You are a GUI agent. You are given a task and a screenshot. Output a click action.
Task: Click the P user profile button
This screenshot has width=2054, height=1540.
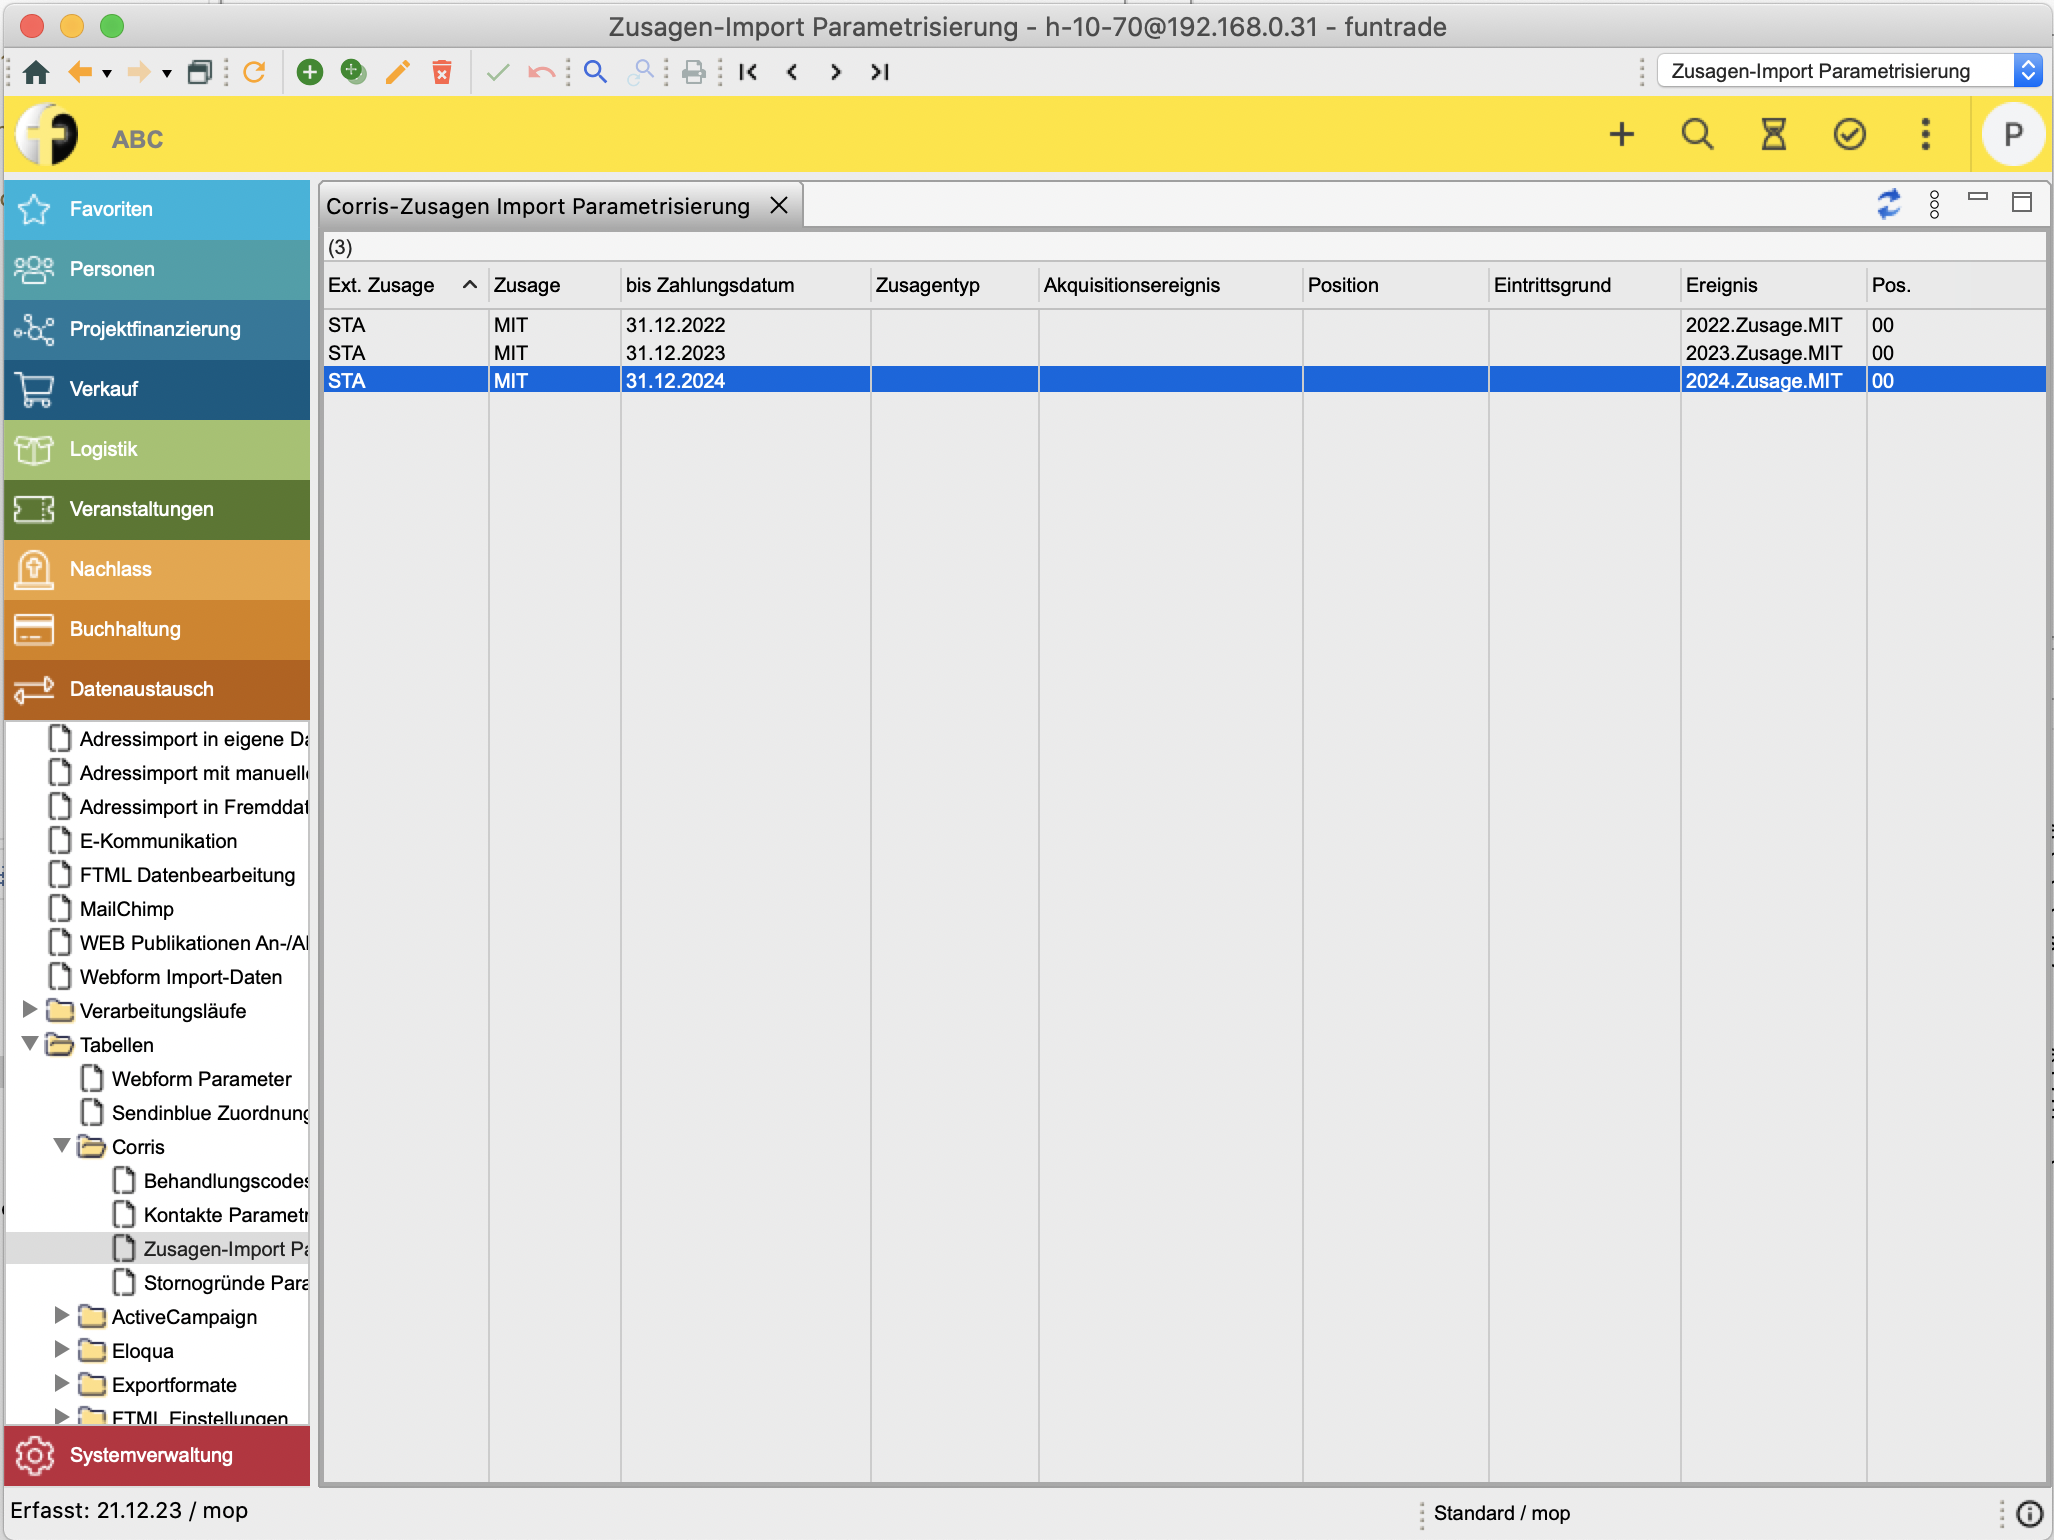point(2013,135)
